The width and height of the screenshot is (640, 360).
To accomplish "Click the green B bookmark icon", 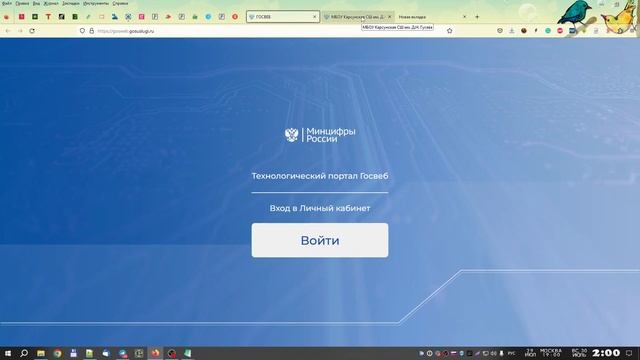I will coord(75,17).
